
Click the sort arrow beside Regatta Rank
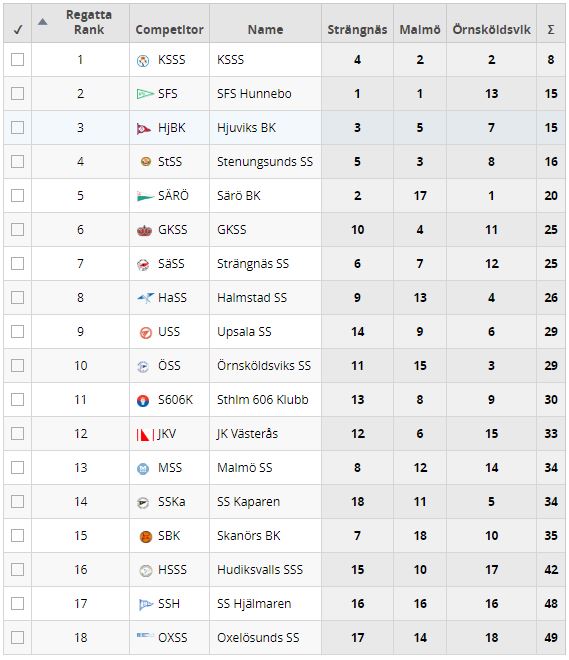pos(43,22)
